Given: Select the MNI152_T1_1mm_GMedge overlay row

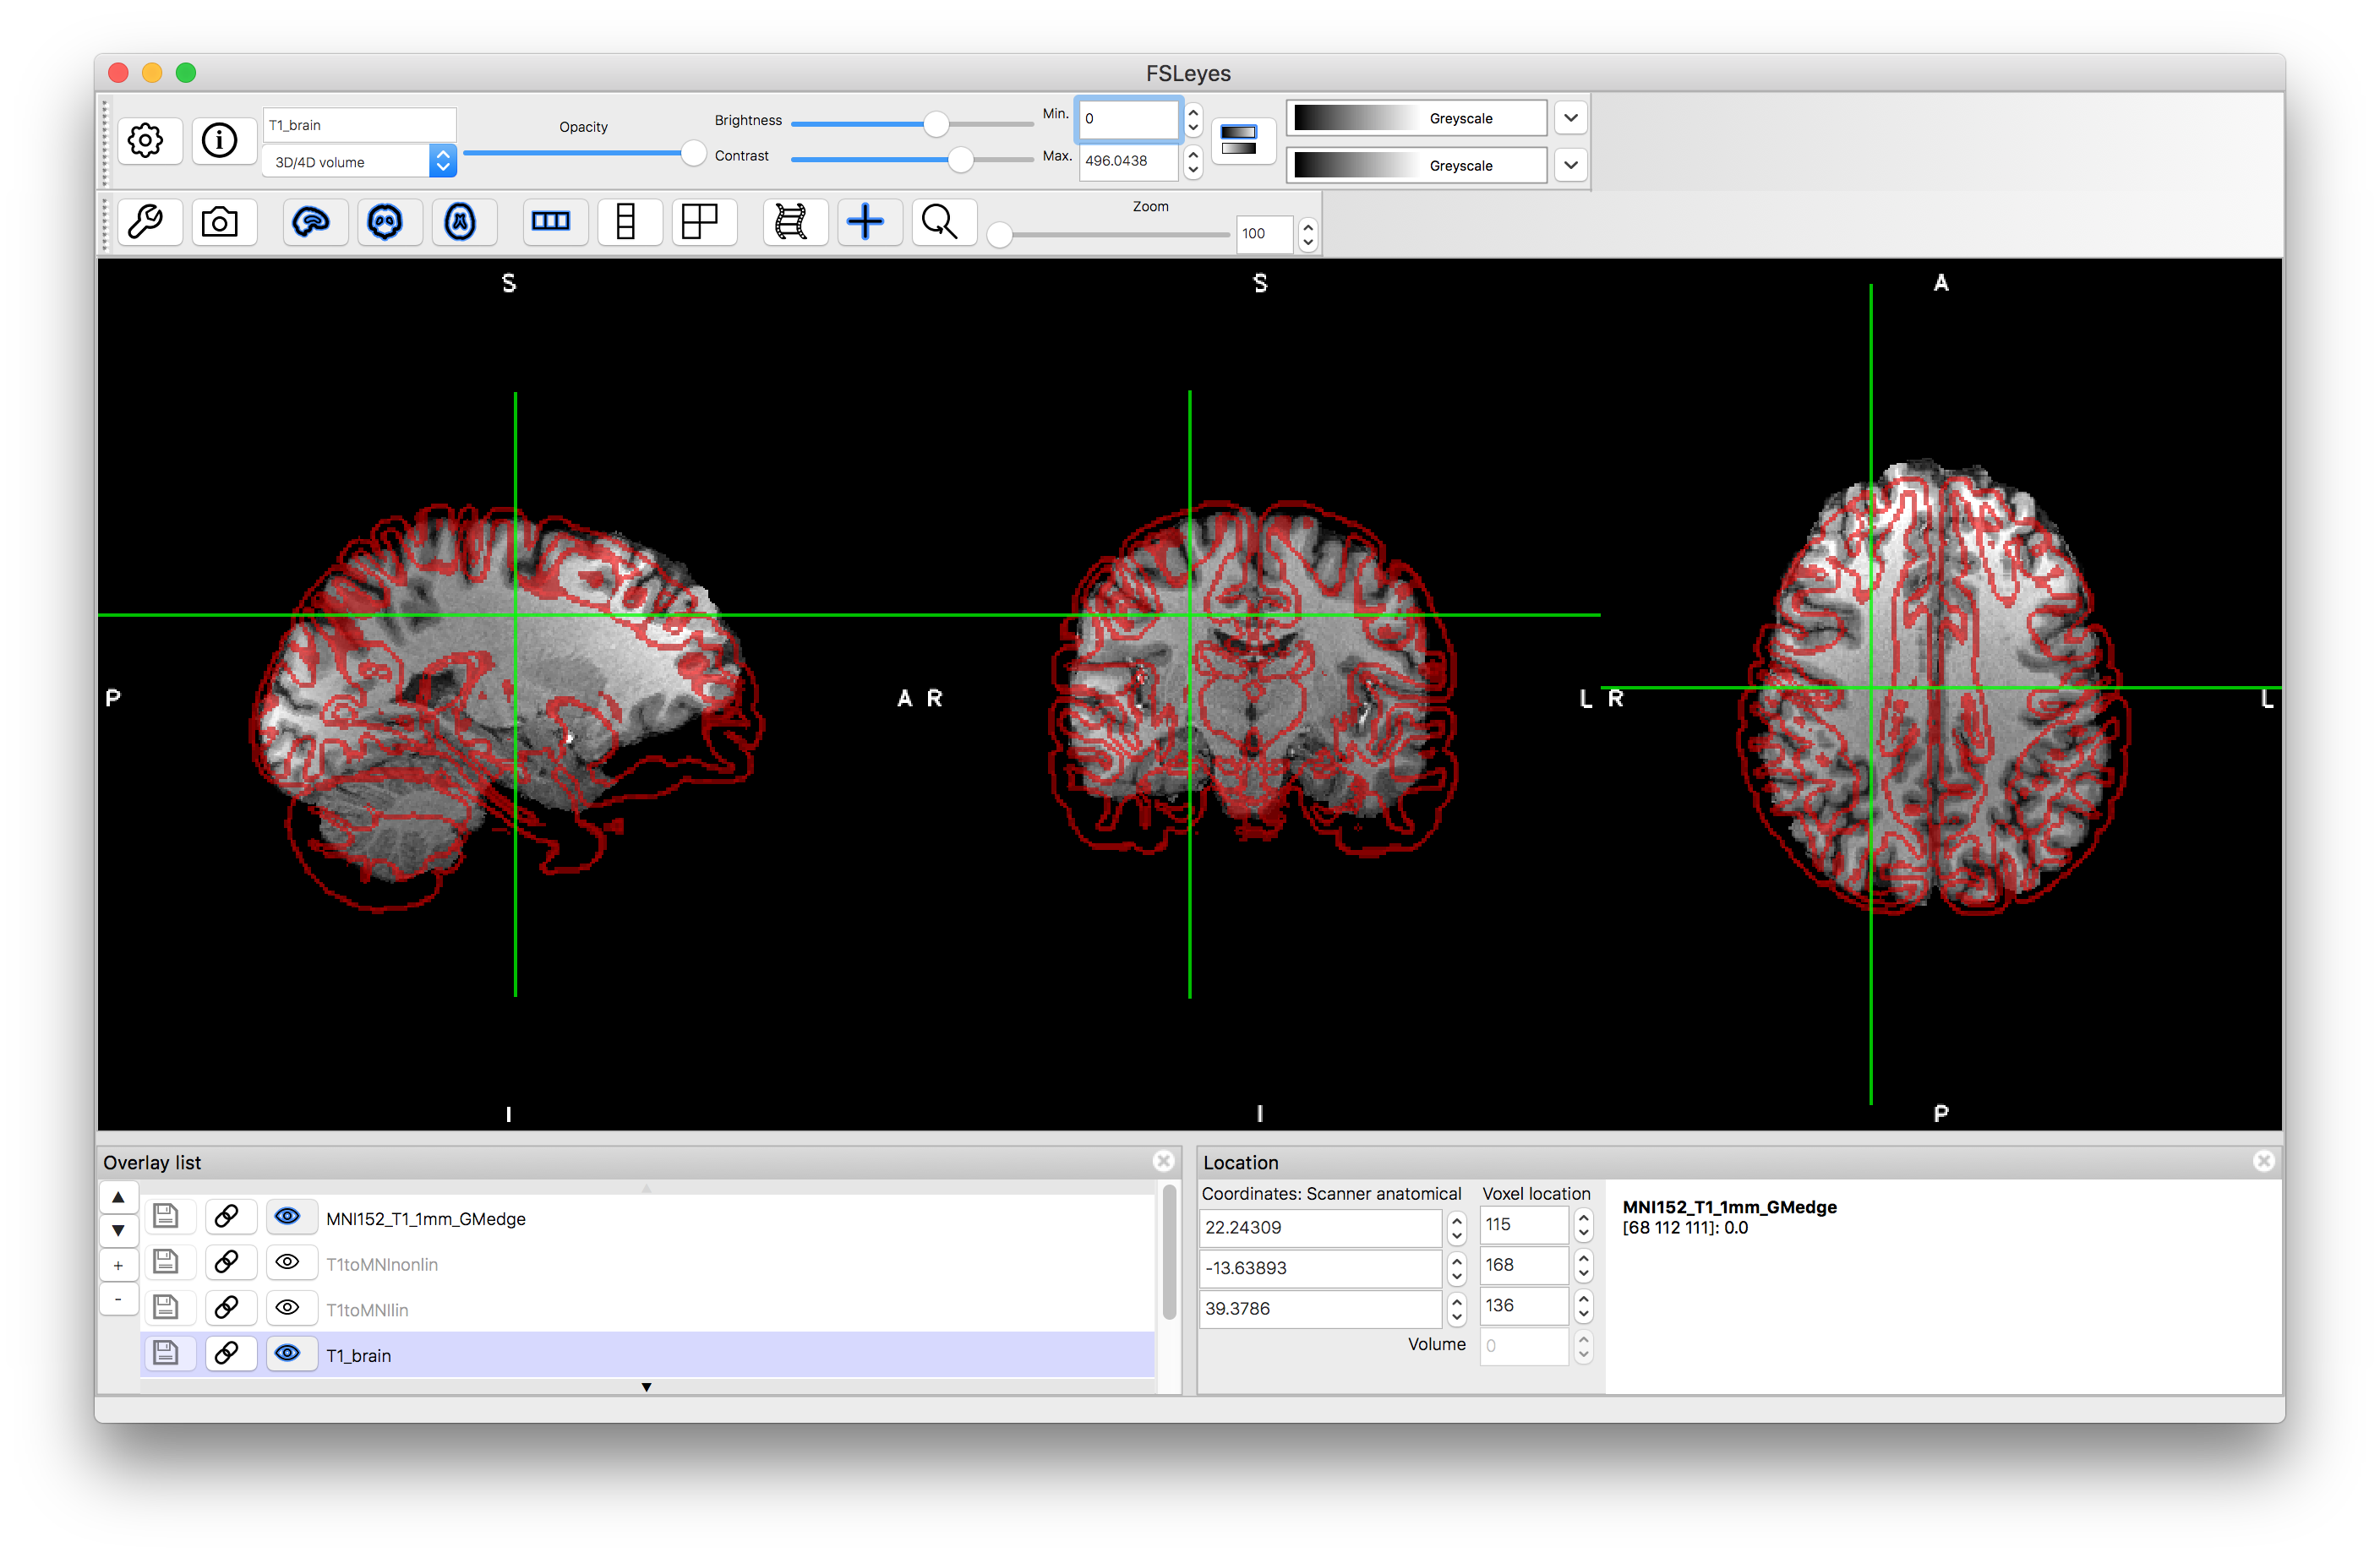Looking at the screenshot, I should point(648,1217).
